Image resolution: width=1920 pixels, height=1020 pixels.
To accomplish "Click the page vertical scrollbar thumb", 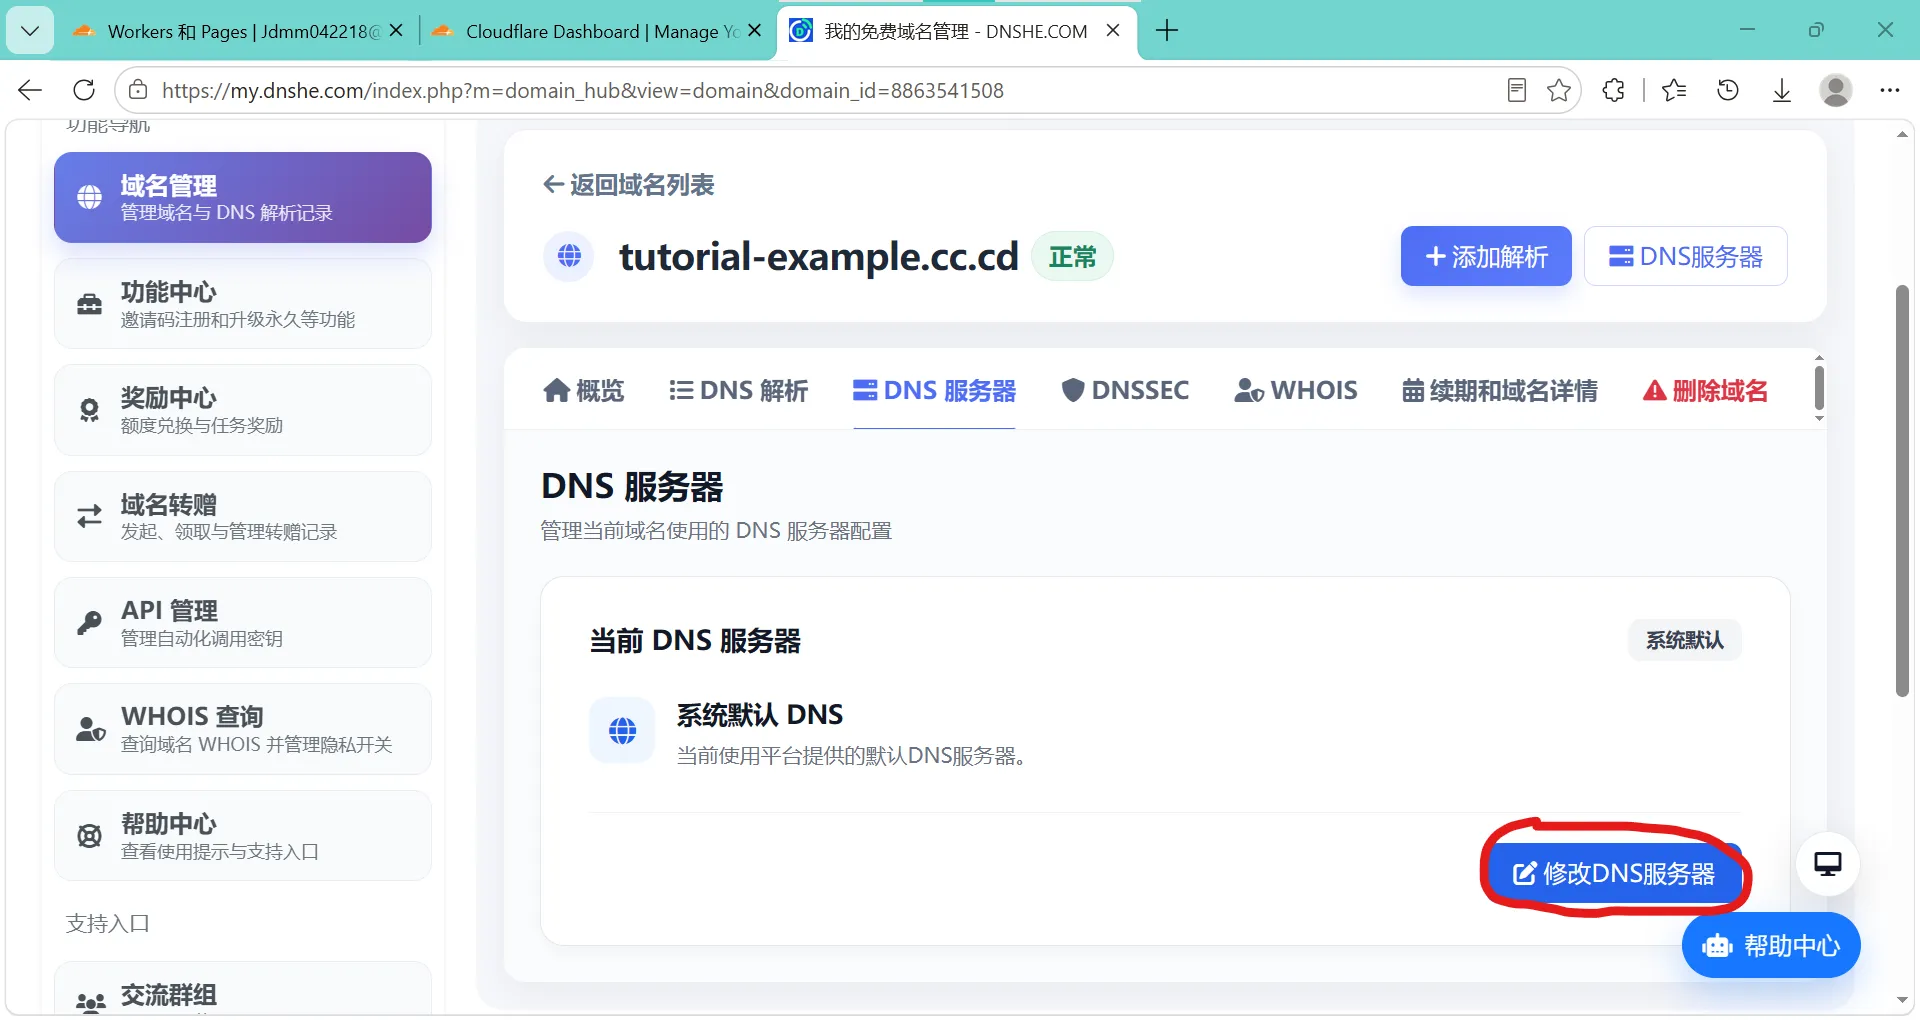I will (x=1902, y=490).
